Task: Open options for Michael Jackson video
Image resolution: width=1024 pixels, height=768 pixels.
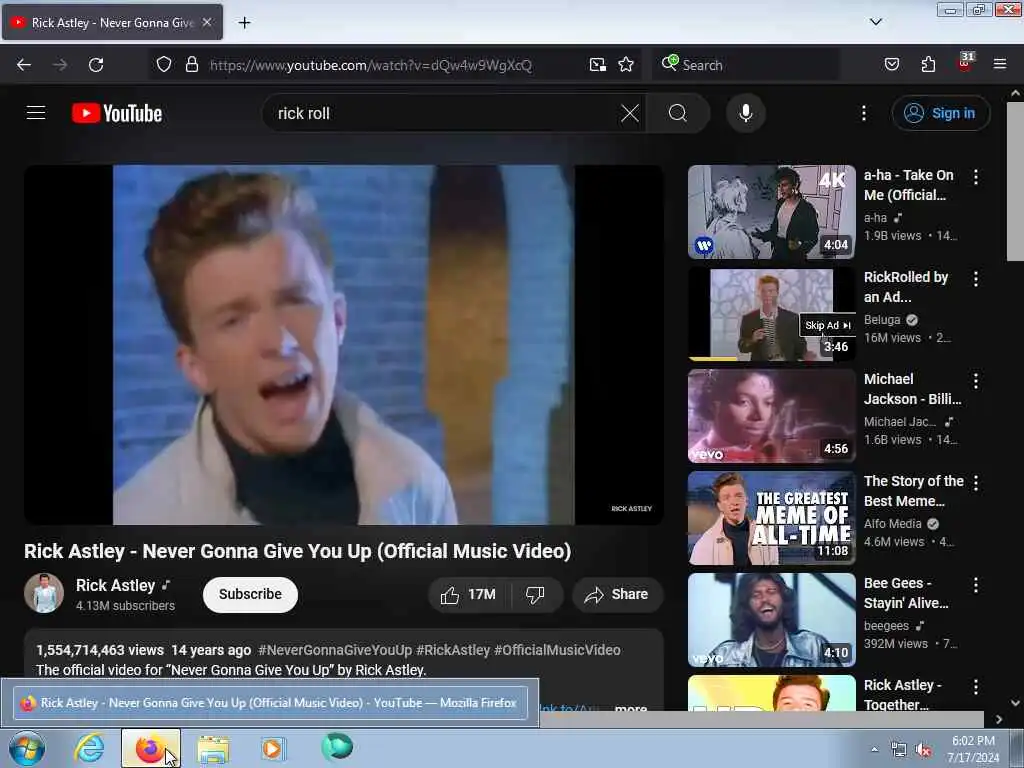Action: (x=976, y=381)
